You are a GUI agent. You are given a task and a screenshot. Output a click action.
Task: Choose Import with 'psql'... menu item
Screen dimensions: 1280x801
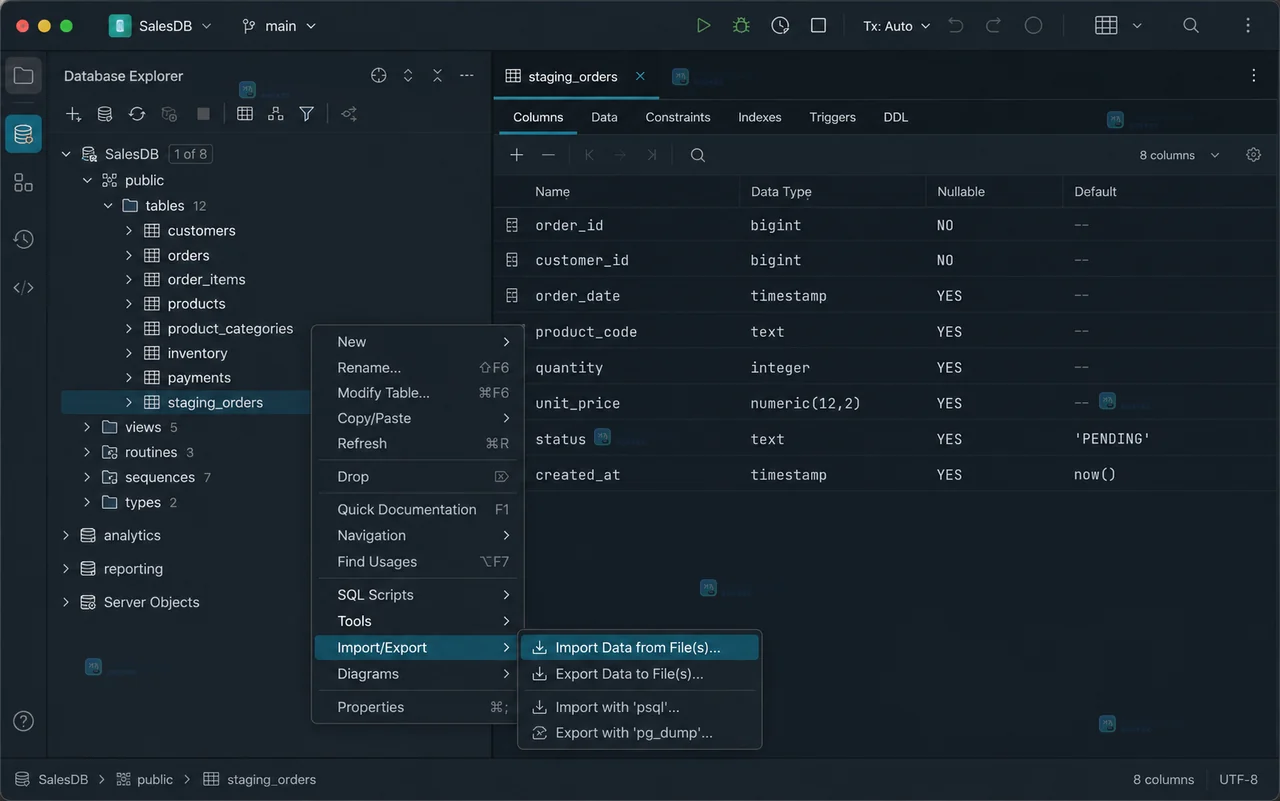[640, 707]
